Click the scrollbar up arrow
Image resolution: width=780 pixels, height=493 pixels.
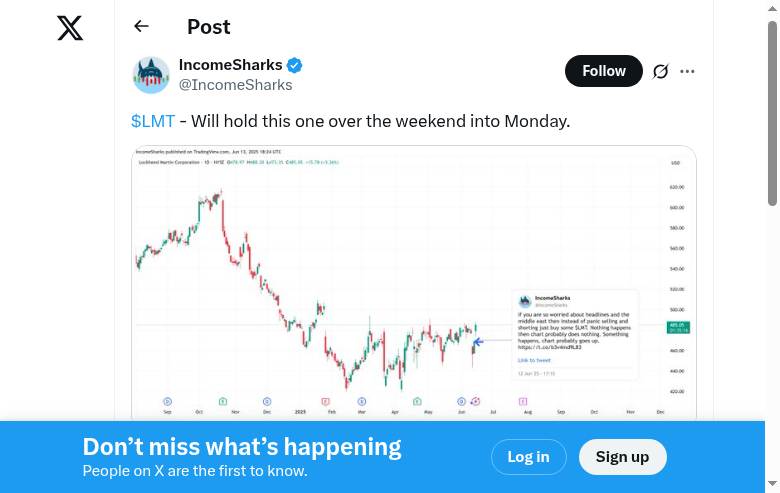click(x=772, y=8)
